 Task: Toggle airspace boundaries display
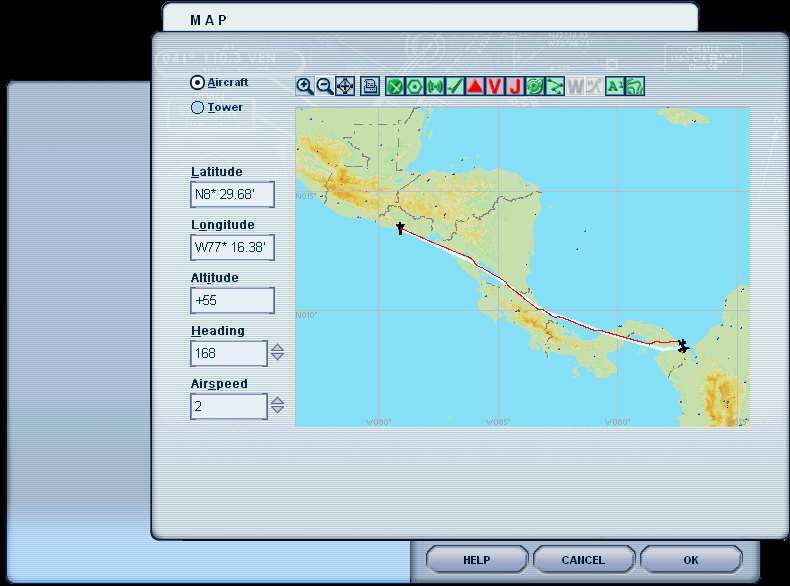[x=535, y=86]
